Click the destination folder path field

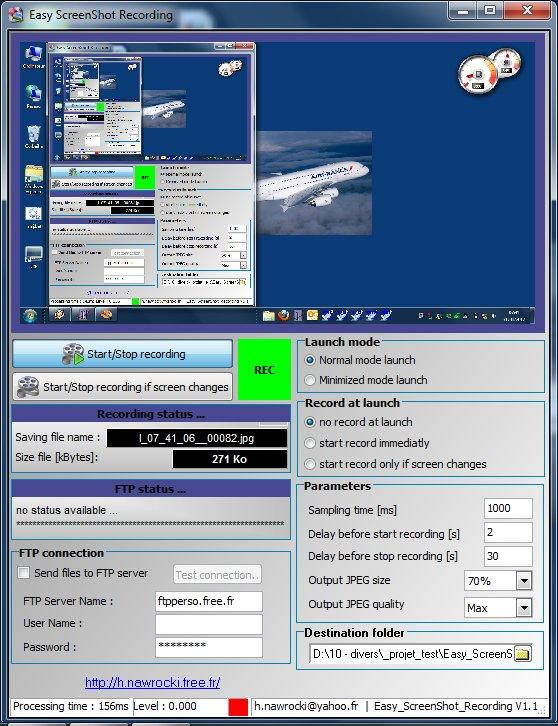[411, 654]
